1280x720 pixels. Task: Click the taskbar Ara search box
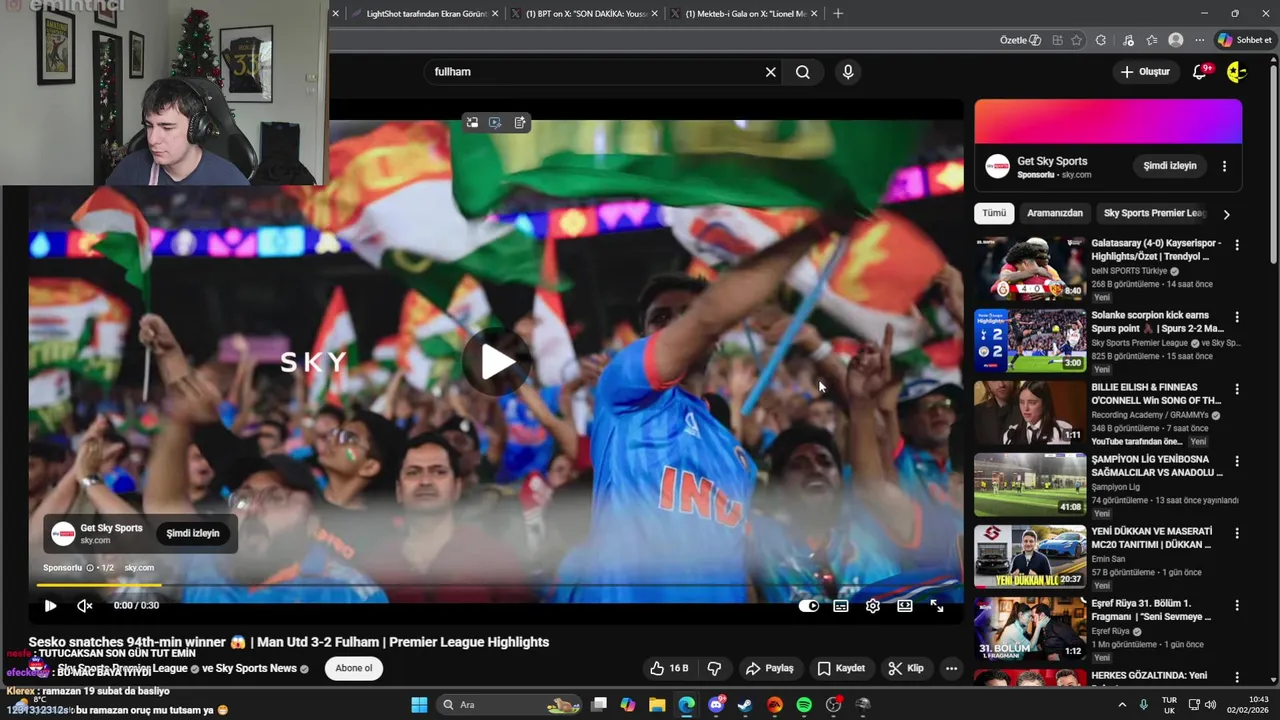(x=510, y=705)
